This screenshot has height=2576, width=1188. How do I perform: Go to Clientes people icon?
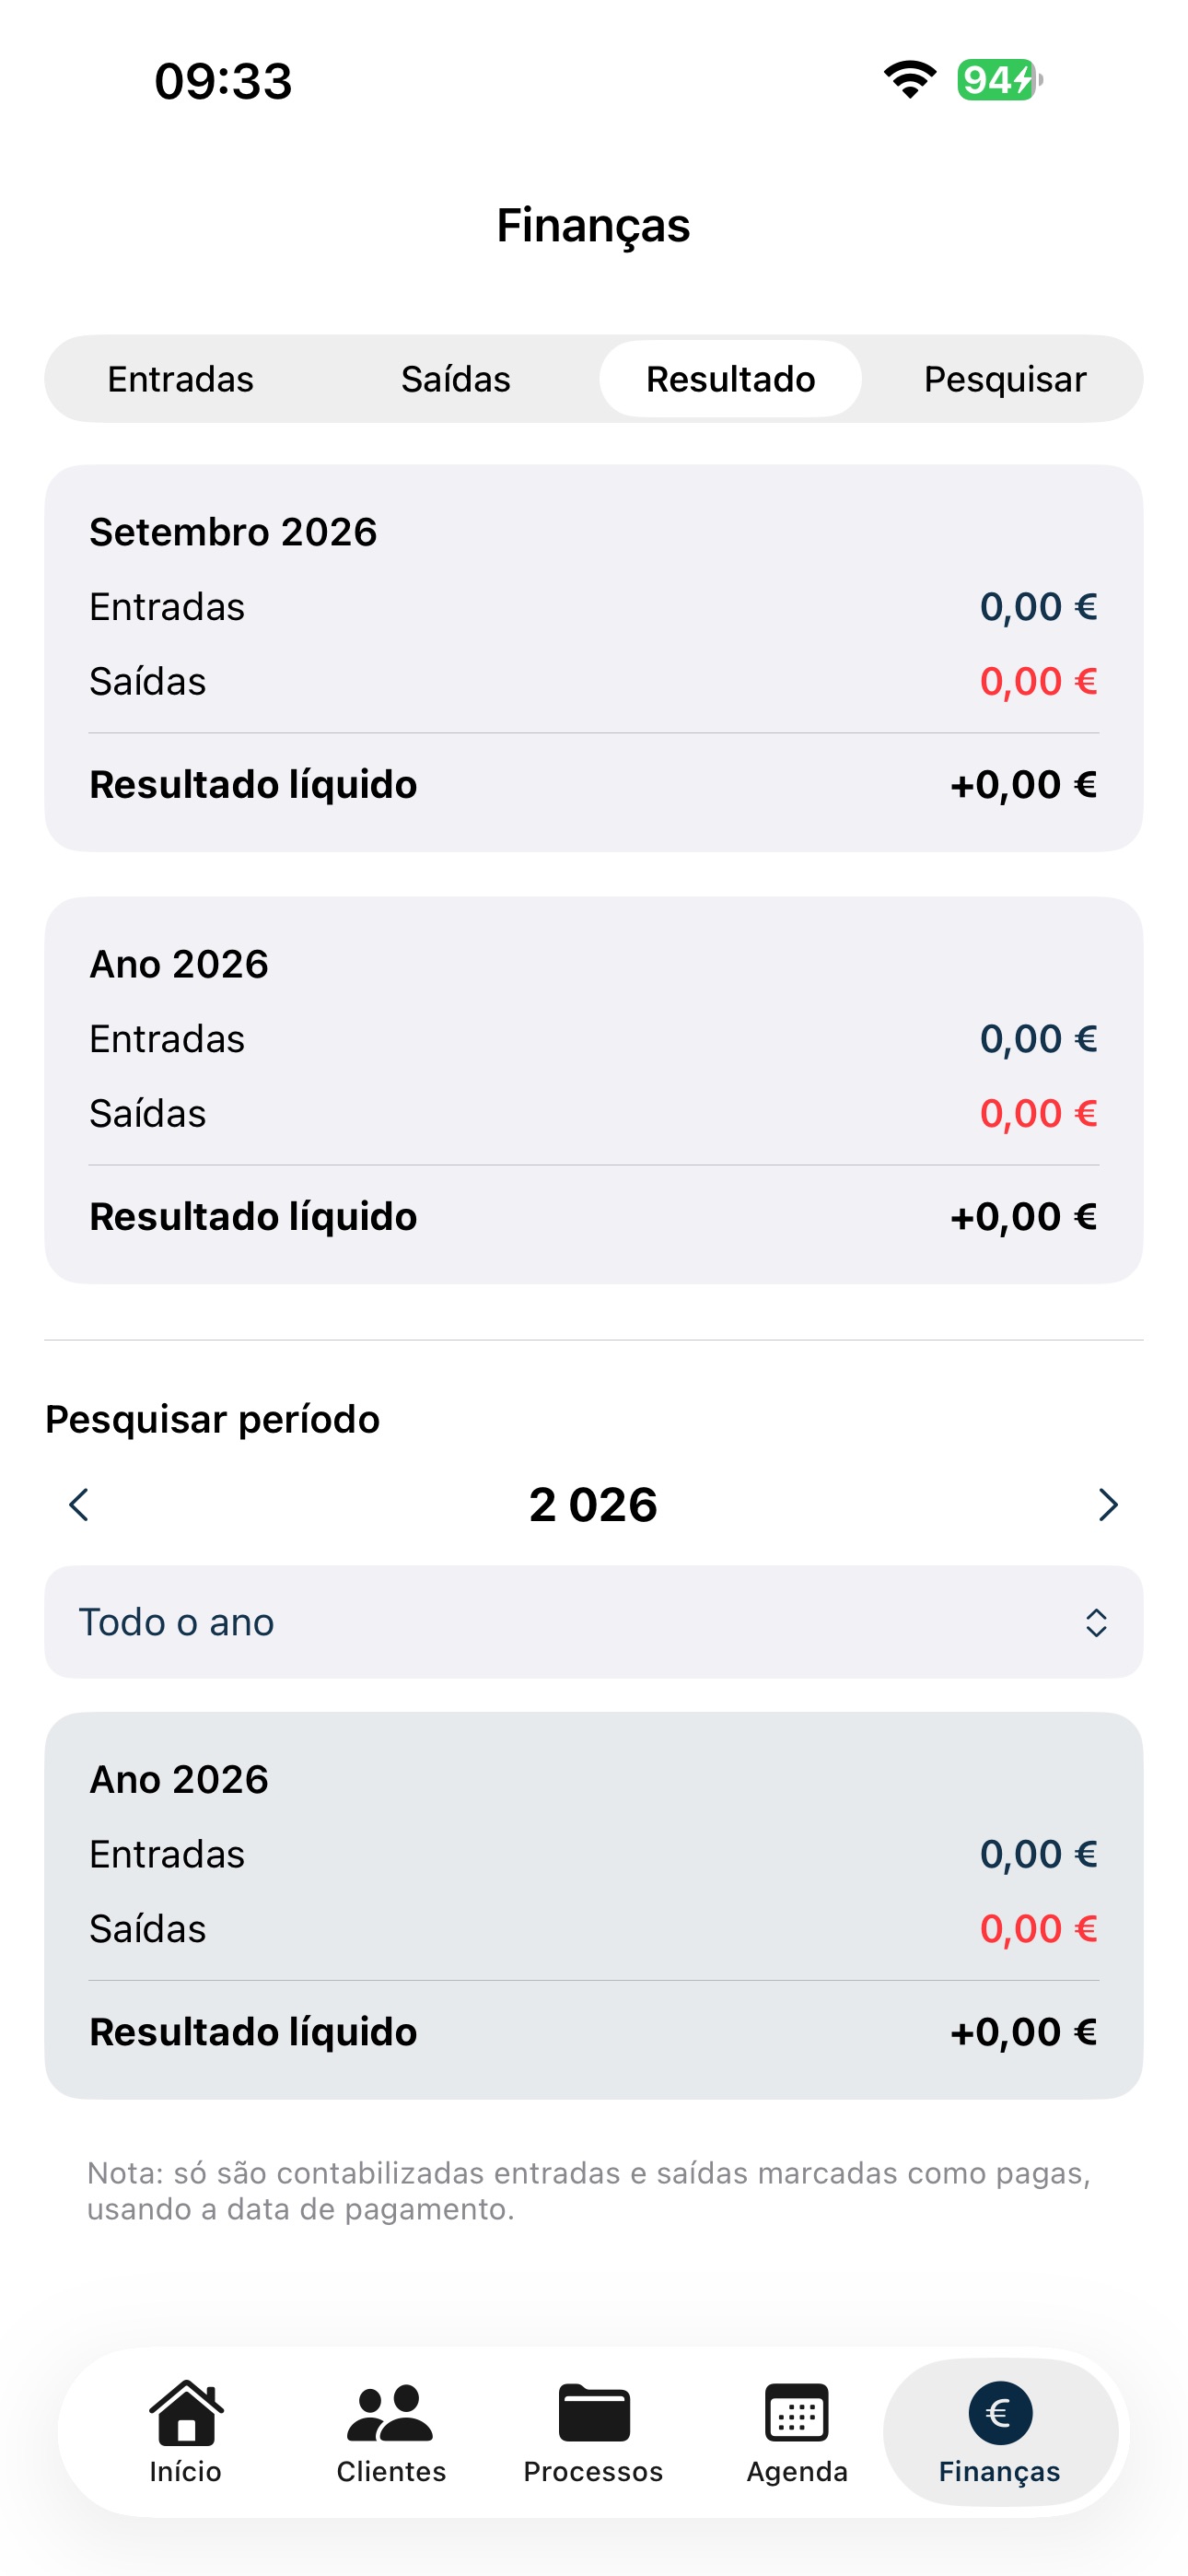pyautogui.click(x=390, y=2412)
